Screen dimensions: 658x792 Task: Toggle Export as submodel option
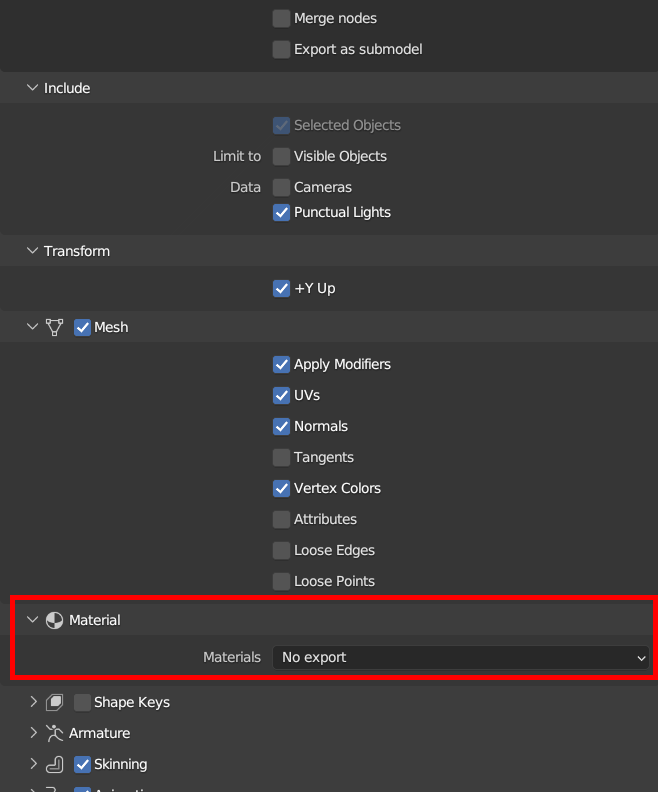(282, 49)
